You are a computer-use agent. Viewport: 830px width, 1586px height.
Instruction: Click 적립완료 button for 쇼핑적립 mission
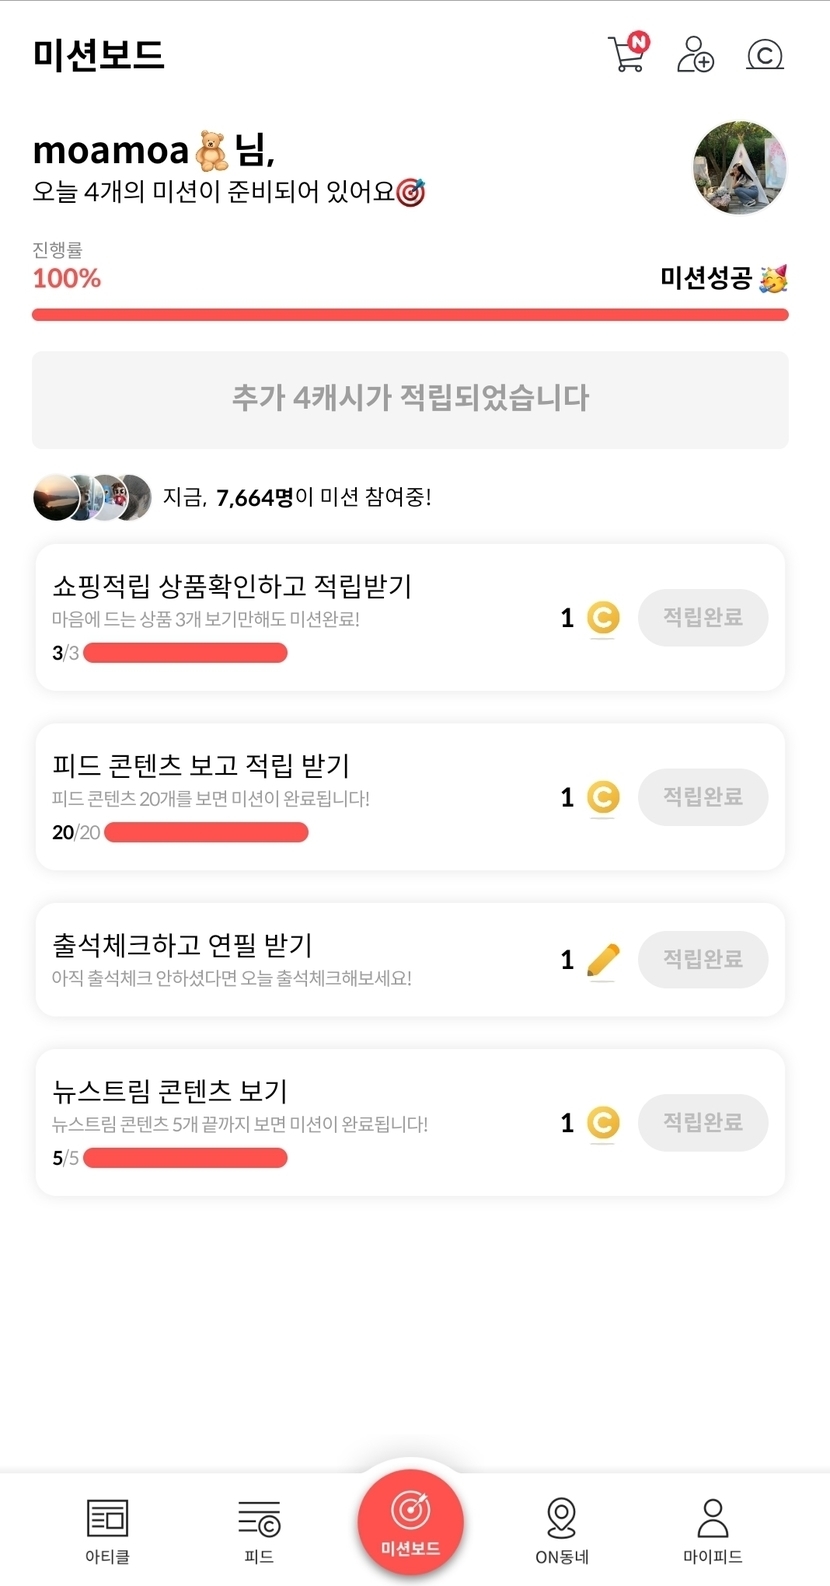point(703,618)
